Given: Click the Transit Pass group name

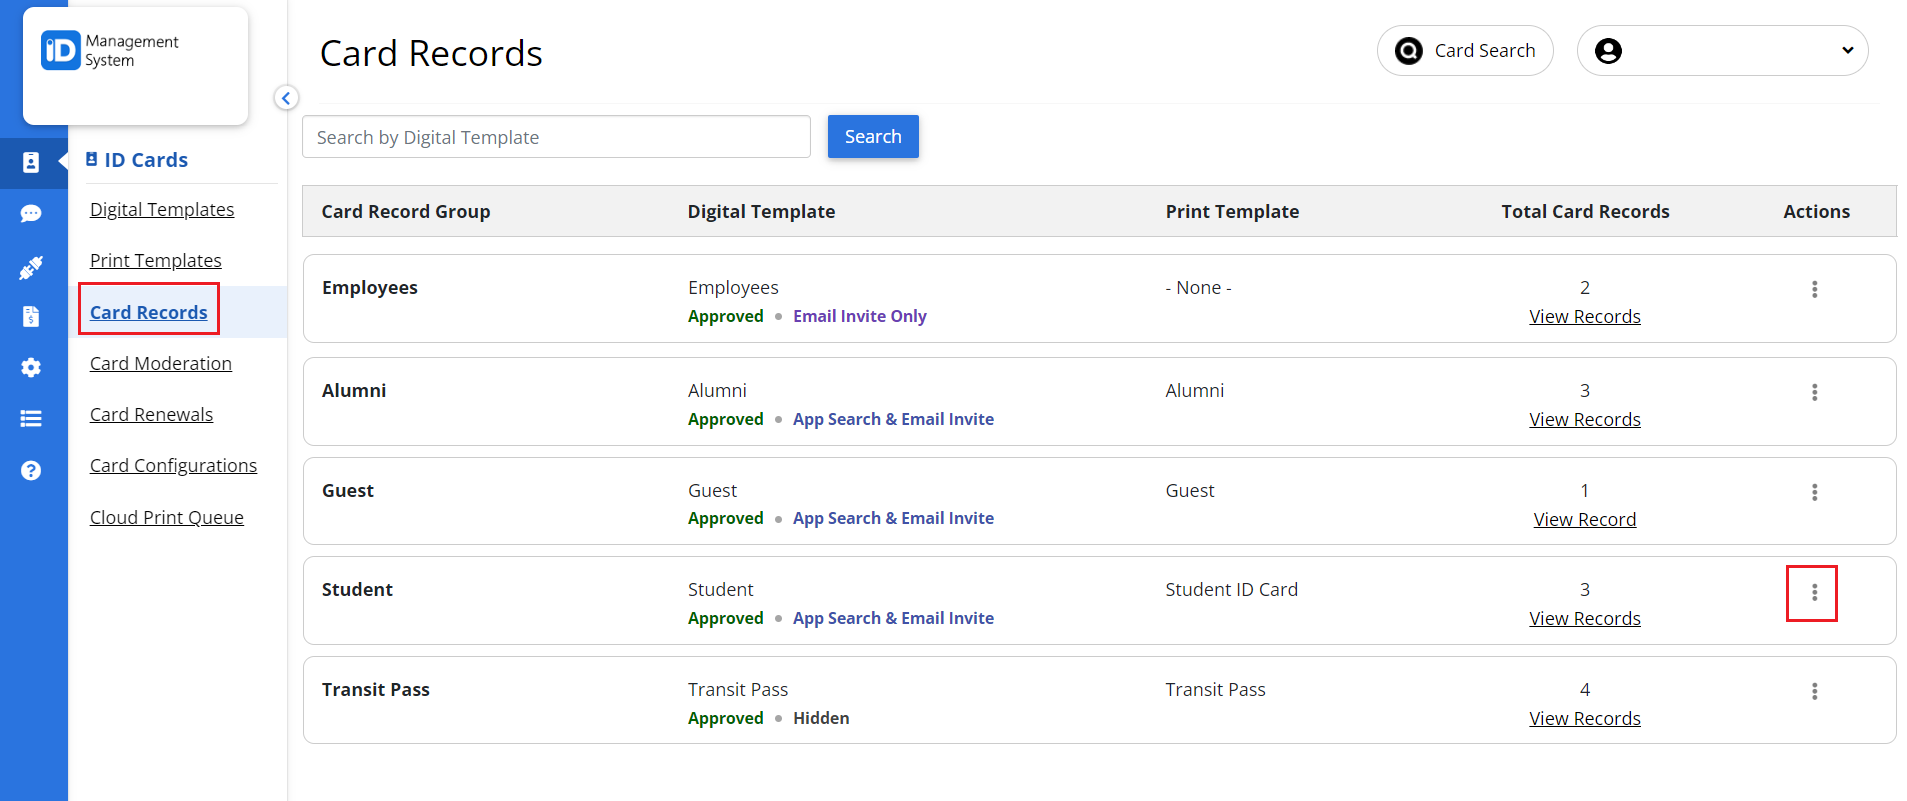Looking at the screenshot, I should pyautogui.click(x=376, y=689).
